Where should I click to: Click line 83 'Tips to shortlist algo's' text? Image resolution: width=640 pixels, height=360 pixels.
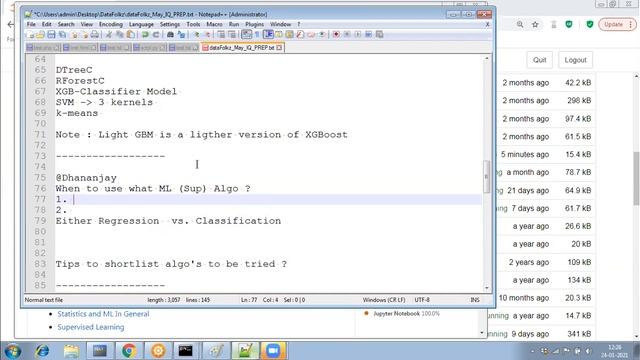[171, 264]
